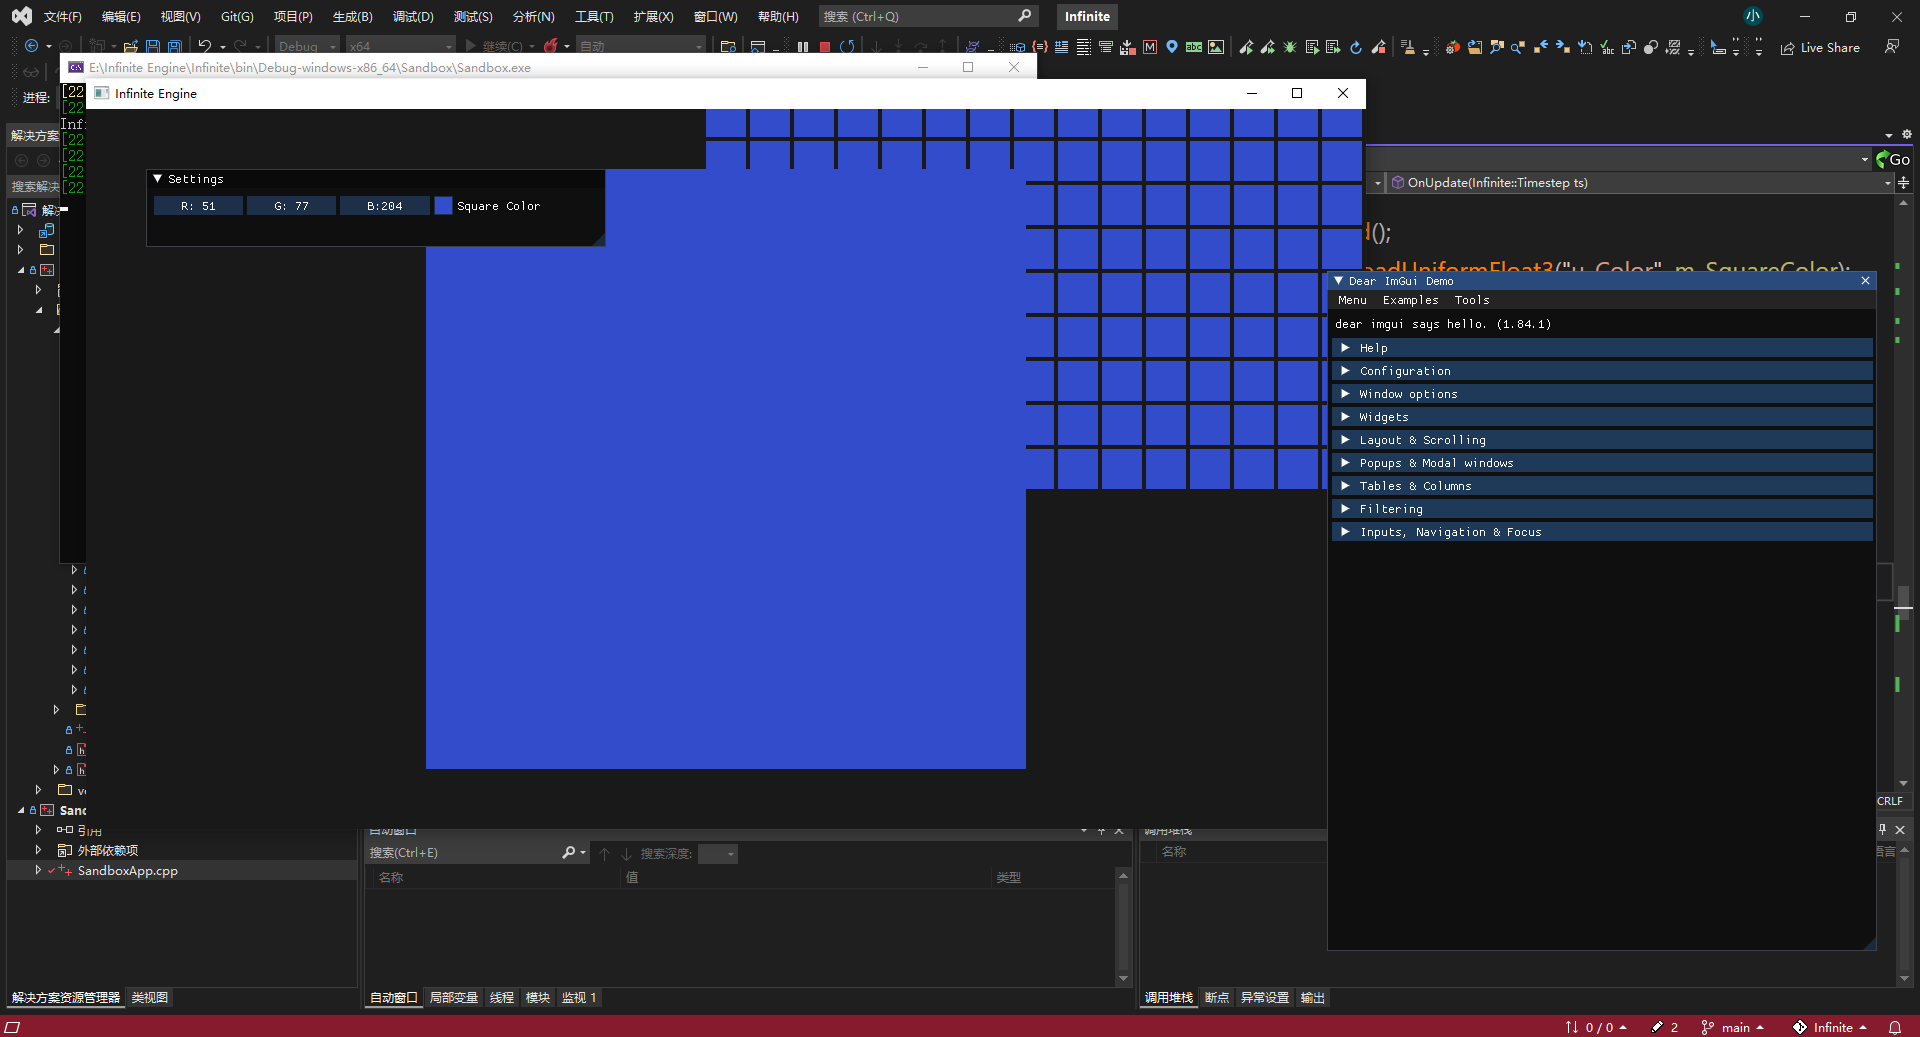1920x1037 pixels.
Task: Open Tools menu in ImGui Demo
Action: [1472, 300]
